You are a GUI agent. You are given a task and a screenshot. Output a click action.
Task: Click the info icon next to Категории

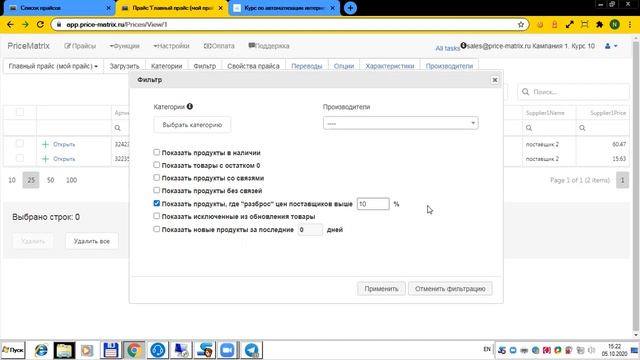(190, 107)
